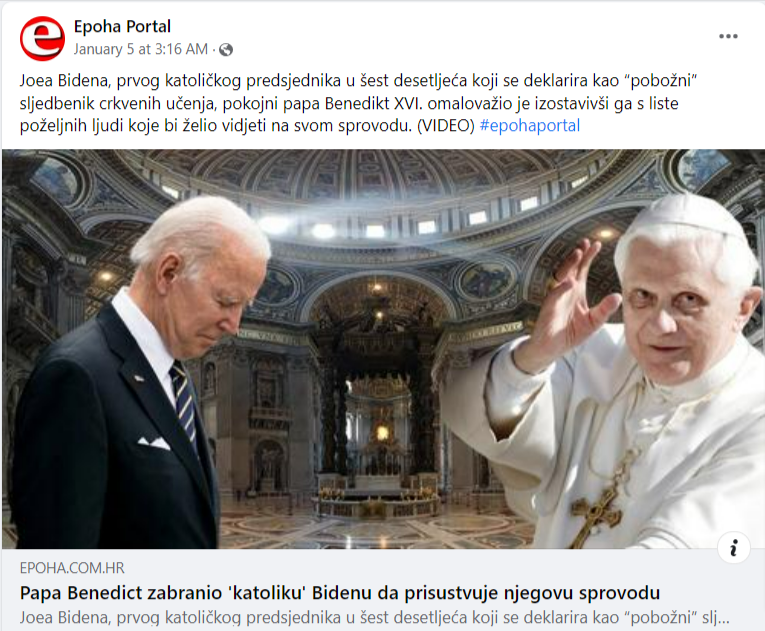Click 'Joea Bidena' at the post text start
The height and width of the screenshot is (631, 765).
[x=64, y=81]
